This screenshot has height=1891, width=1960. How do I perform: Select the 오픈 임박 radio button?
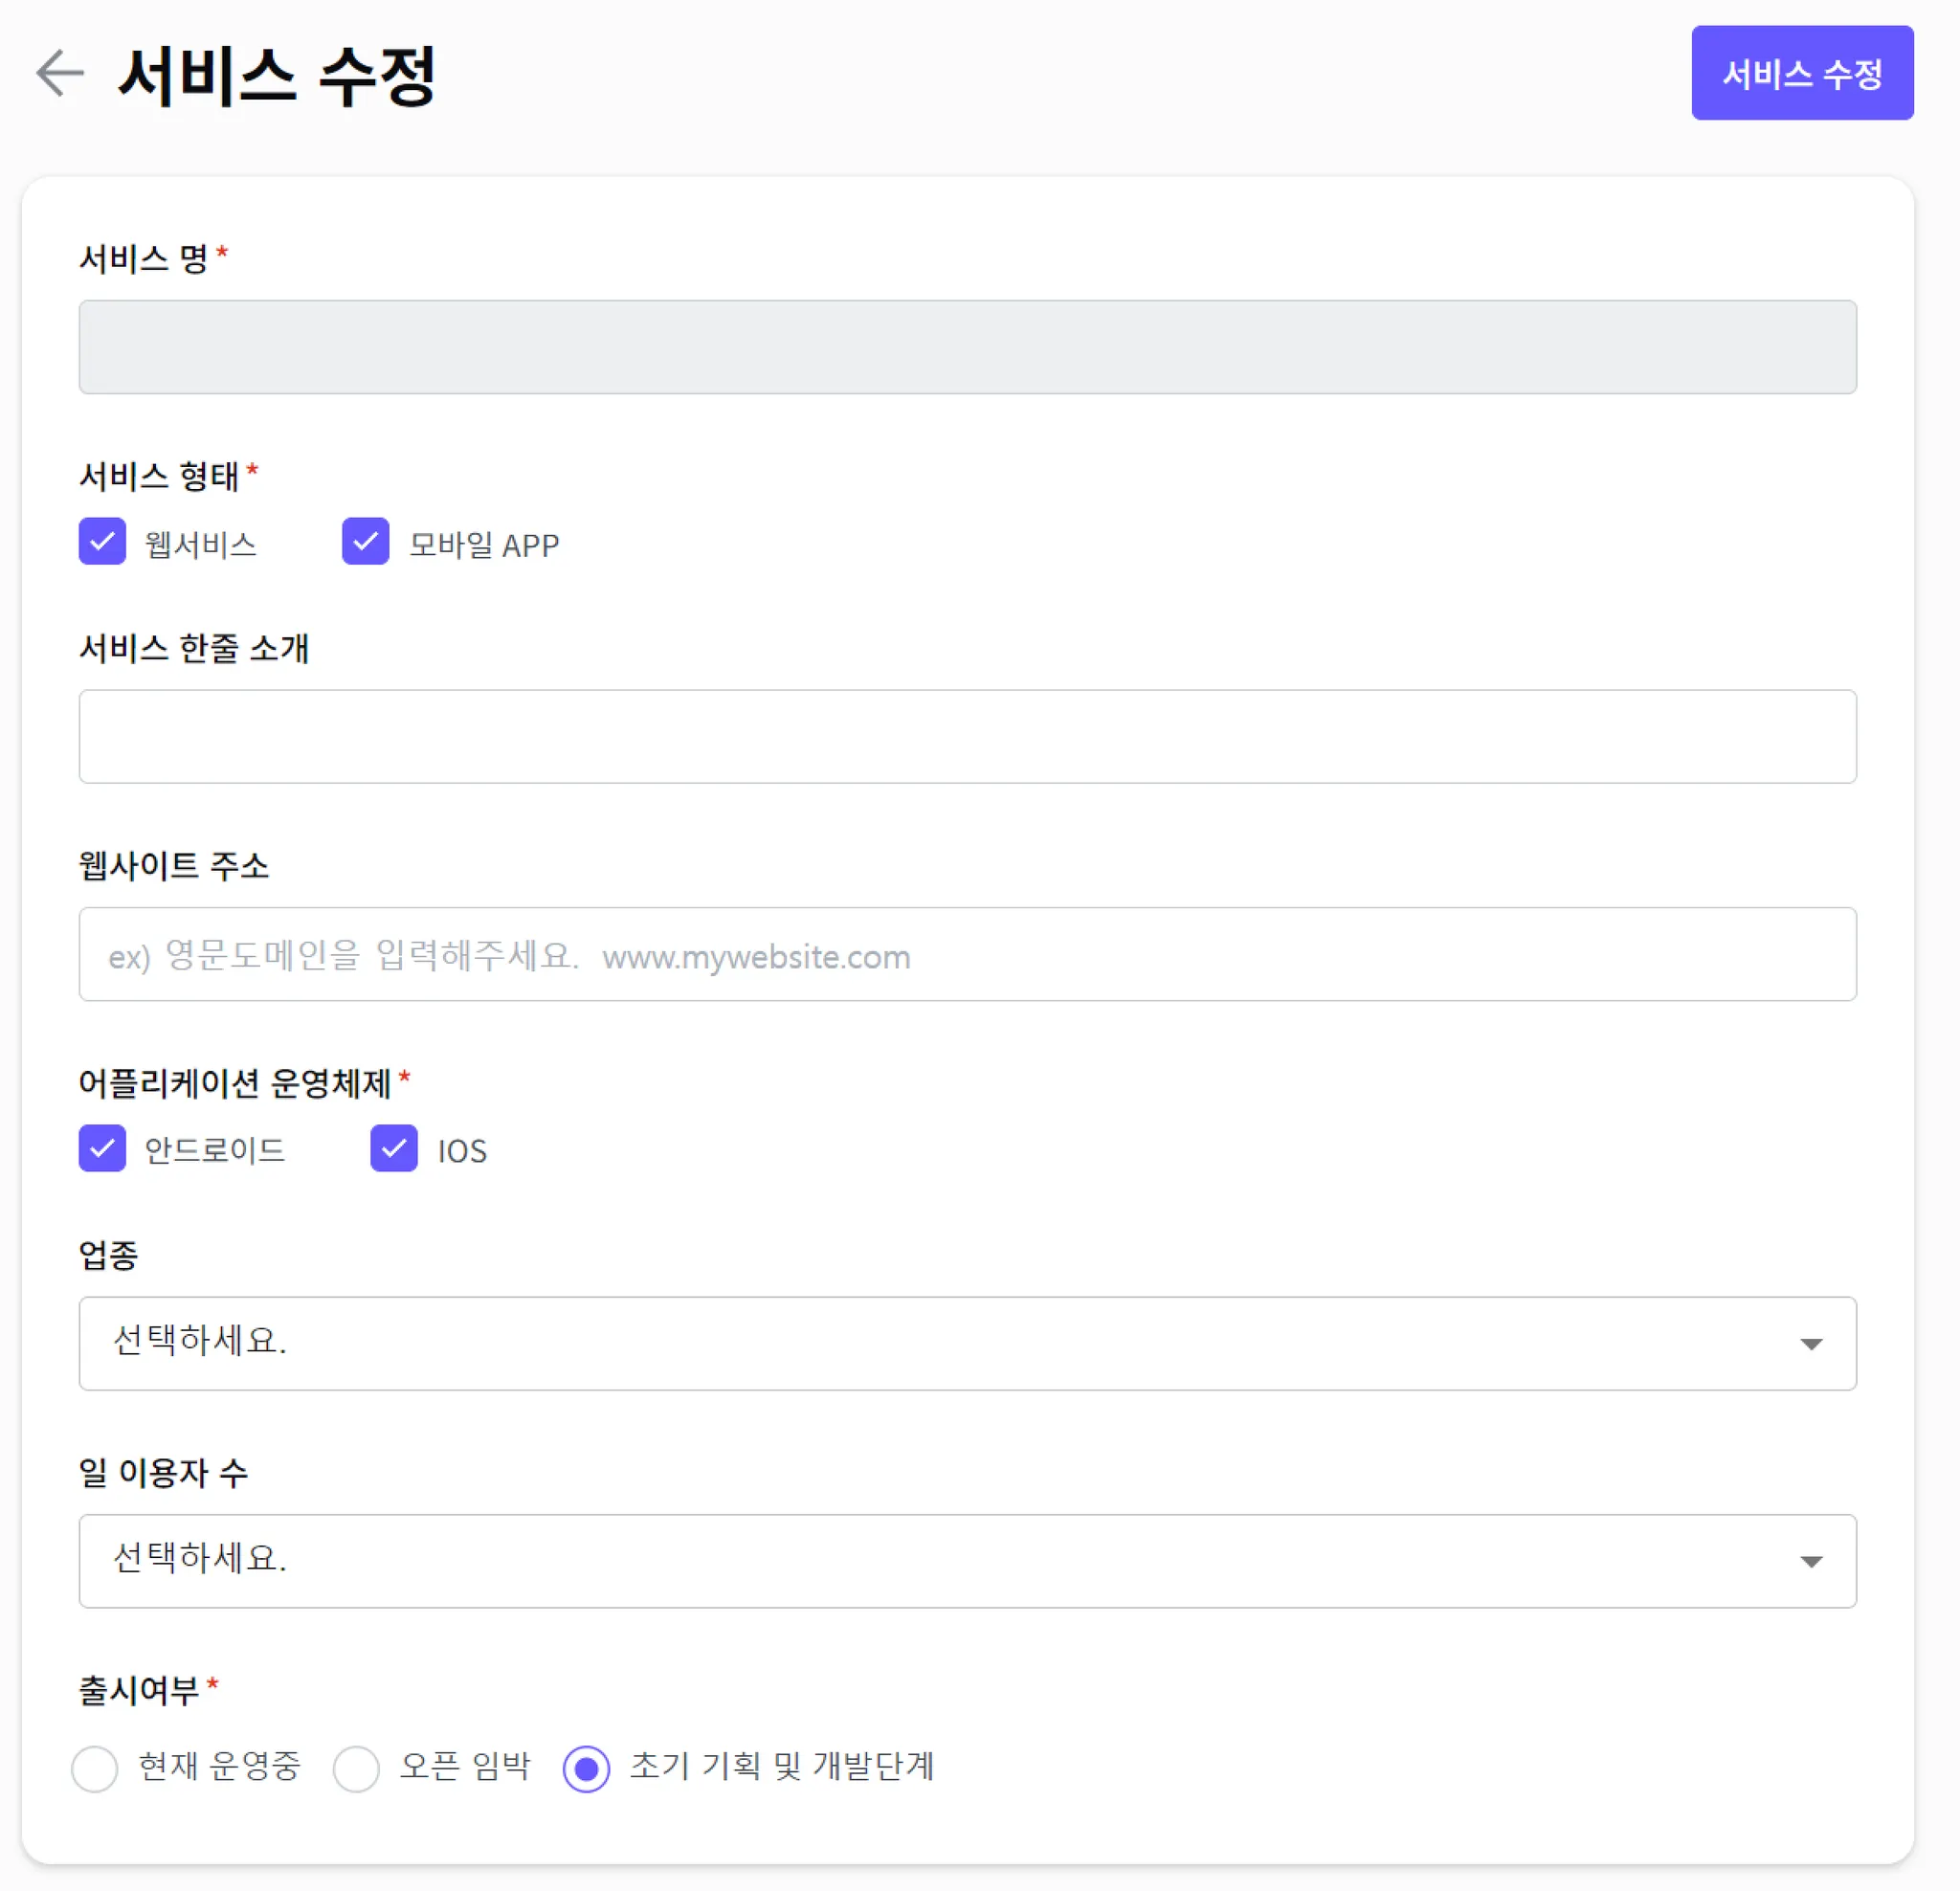click(x=356, y=1768)
